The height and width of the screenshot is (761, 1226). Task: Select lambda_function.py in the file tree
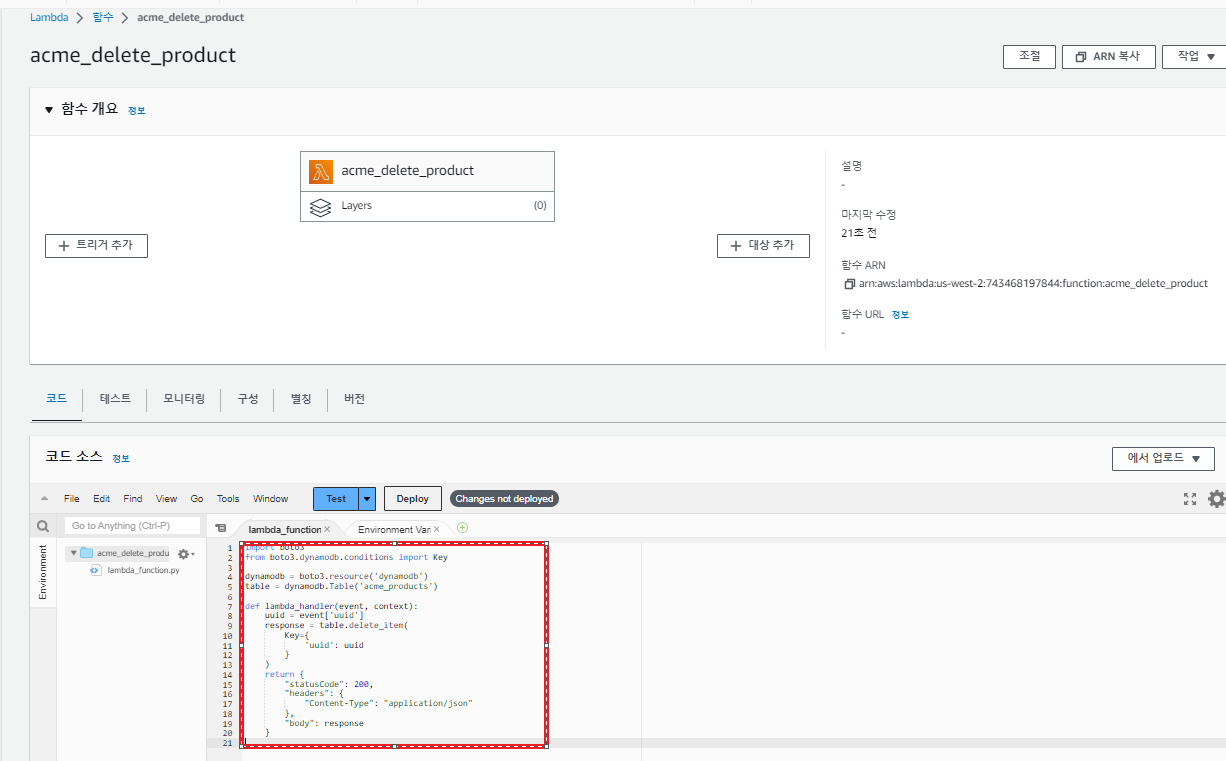(x=144, y=570)
